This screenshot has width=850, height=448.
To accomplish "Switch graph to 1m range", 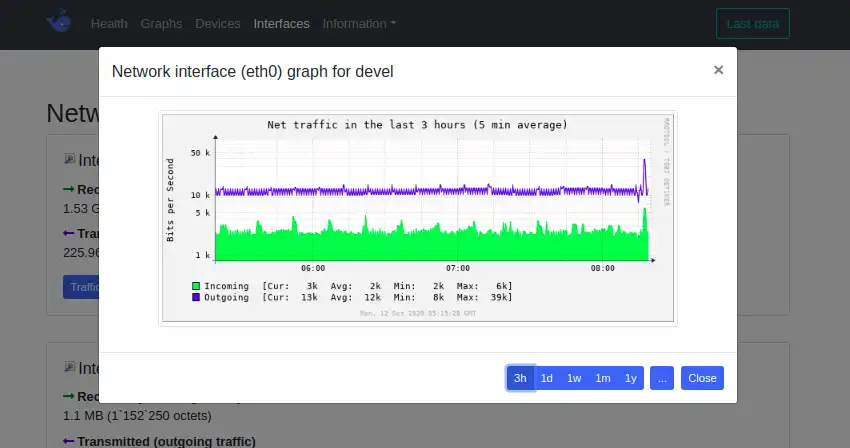I will tap(603, 378).
